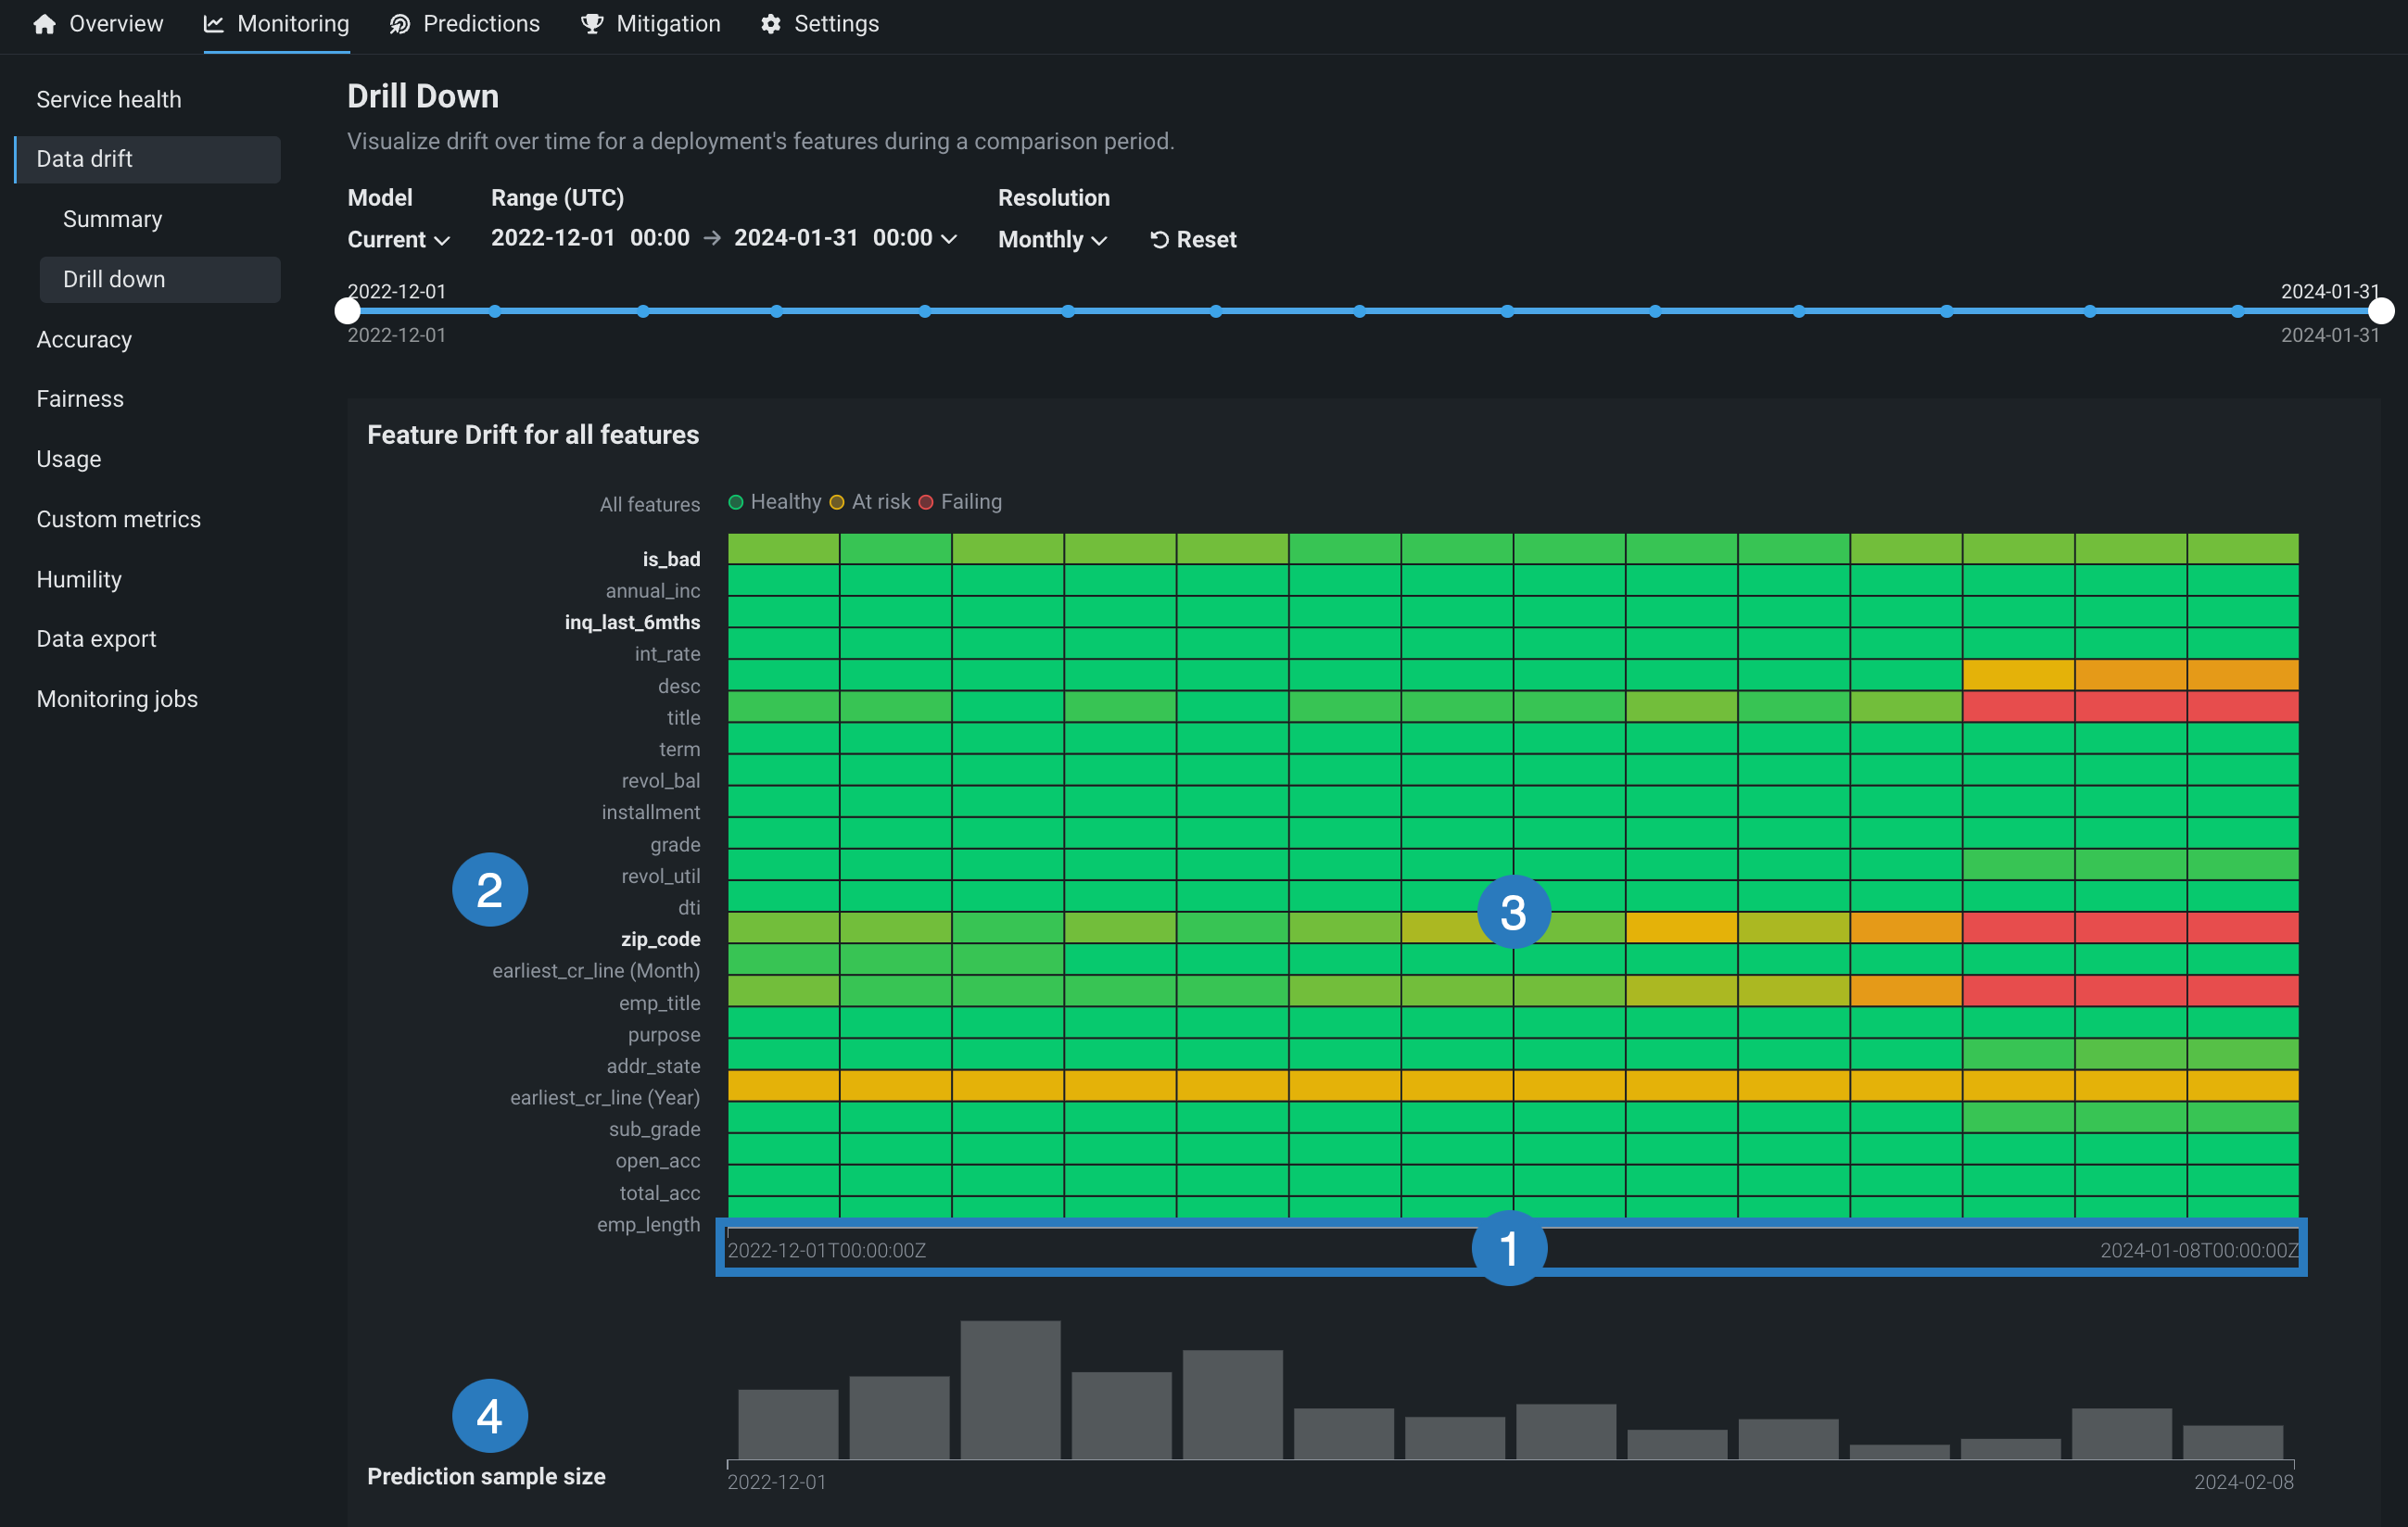This screenshot has width=2408, height=1527.
Task: Click the first is_bad heatmap cell
Action: 783,548
